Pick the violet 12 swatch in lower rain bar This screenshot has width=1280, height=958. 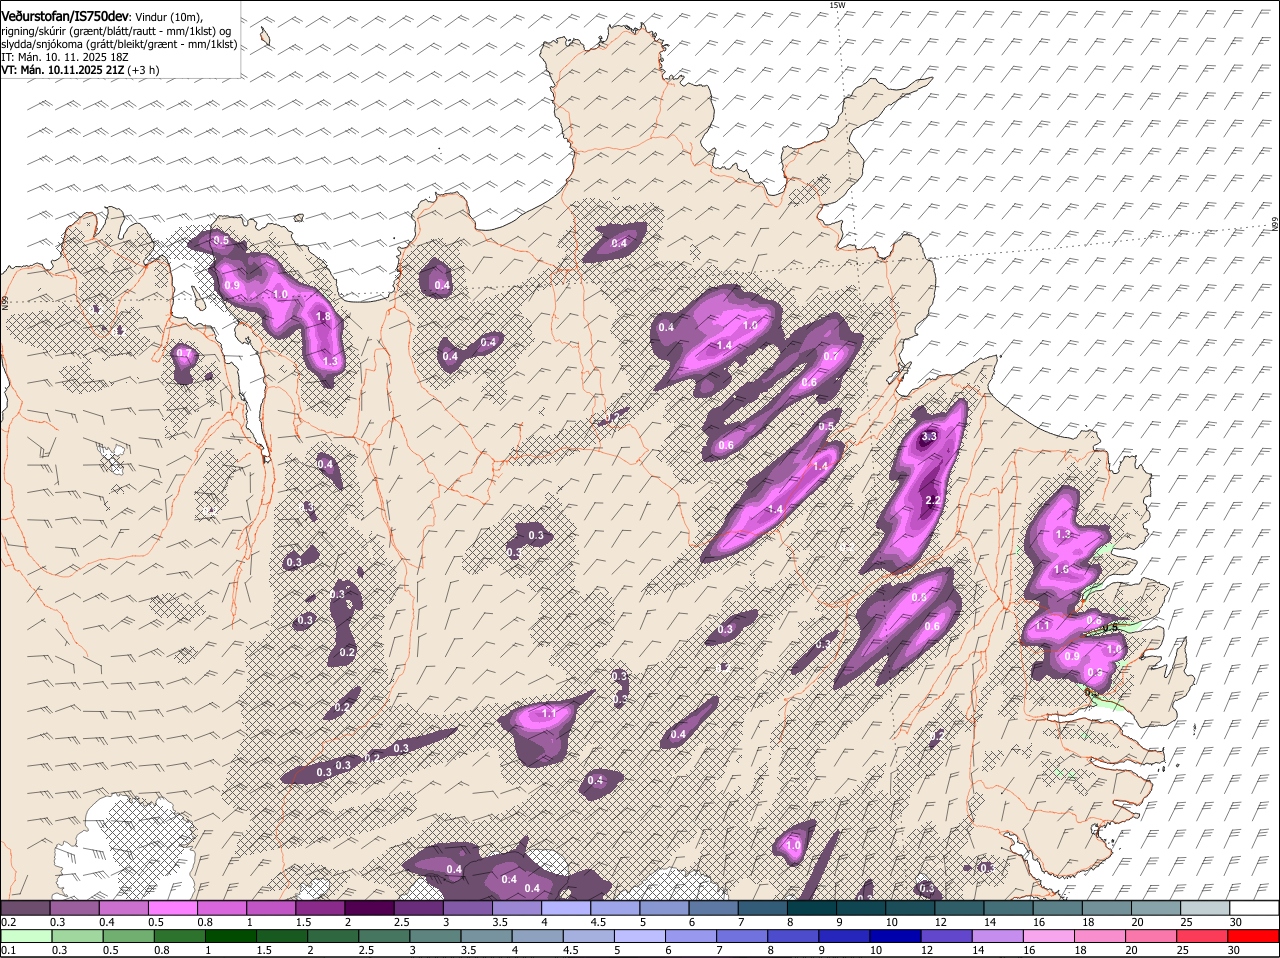point(947,937)
